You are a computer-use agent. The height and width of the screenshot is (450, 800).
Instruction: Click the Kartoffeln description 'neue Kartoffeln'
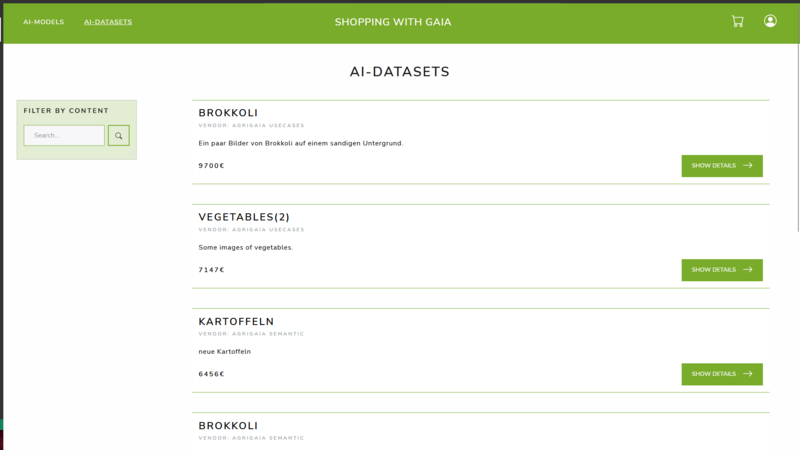224,352
